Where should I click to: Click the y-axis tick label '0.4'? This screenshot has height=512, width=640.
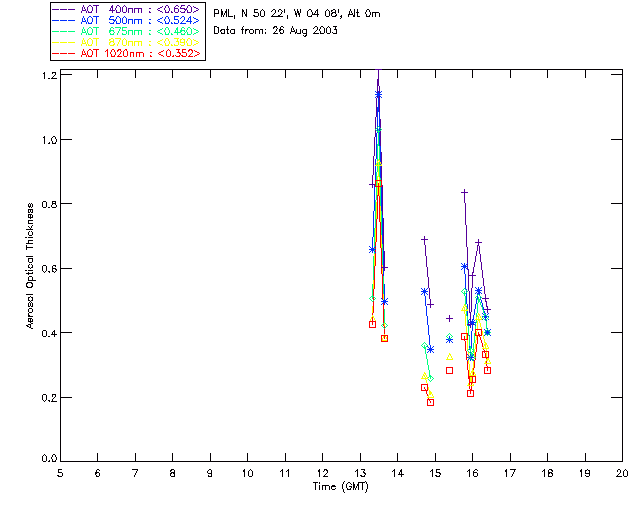click(x=49, y=333)
